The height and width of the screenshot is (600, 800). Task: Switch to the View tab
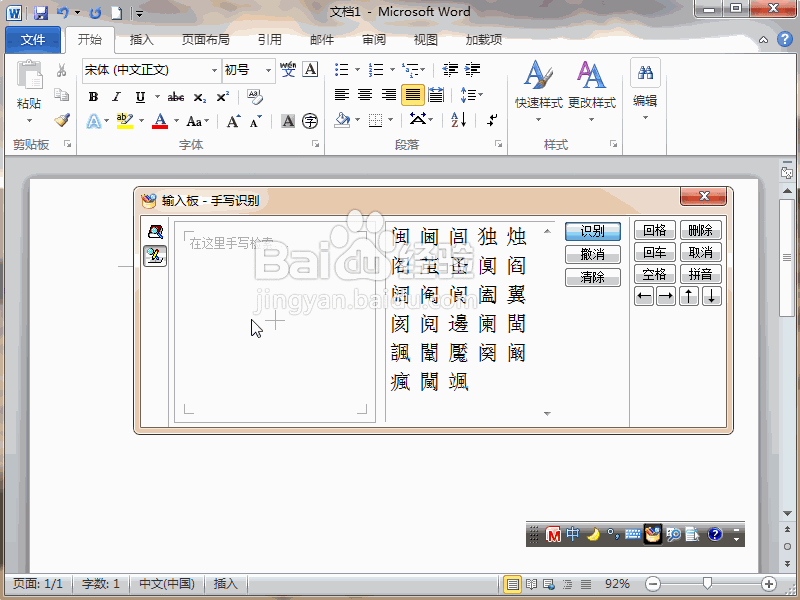point(426,40)
